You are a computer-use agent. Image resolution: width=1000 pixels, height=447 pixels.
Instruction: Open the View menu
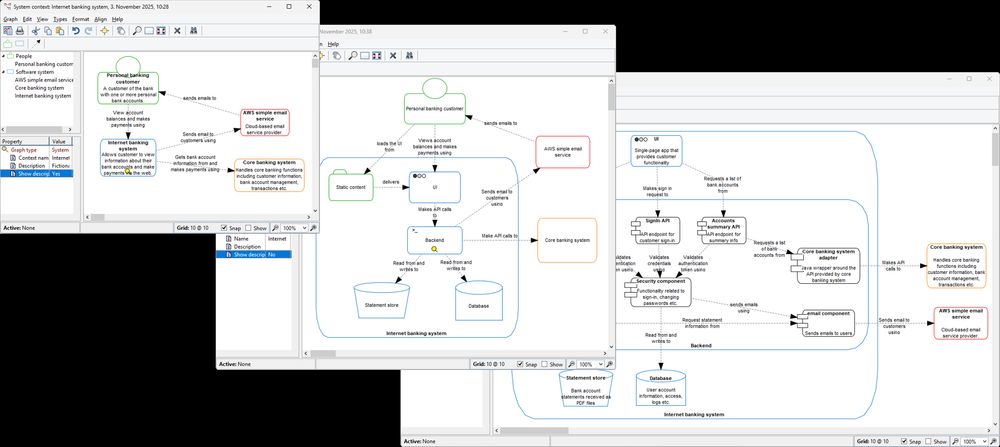[42, 19]
